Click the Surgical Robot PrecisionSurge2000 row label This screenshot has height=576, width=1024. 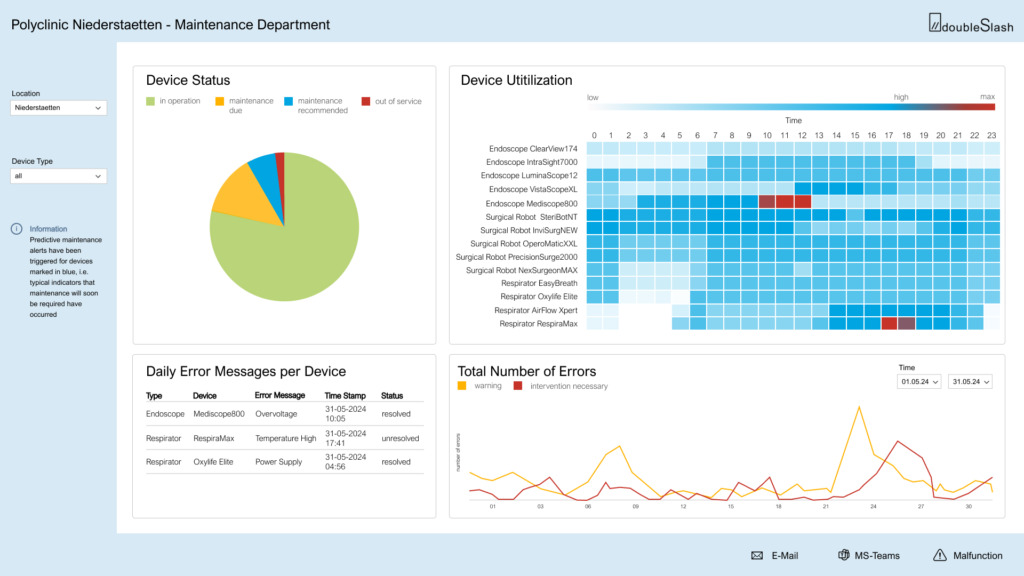[517, 257]
